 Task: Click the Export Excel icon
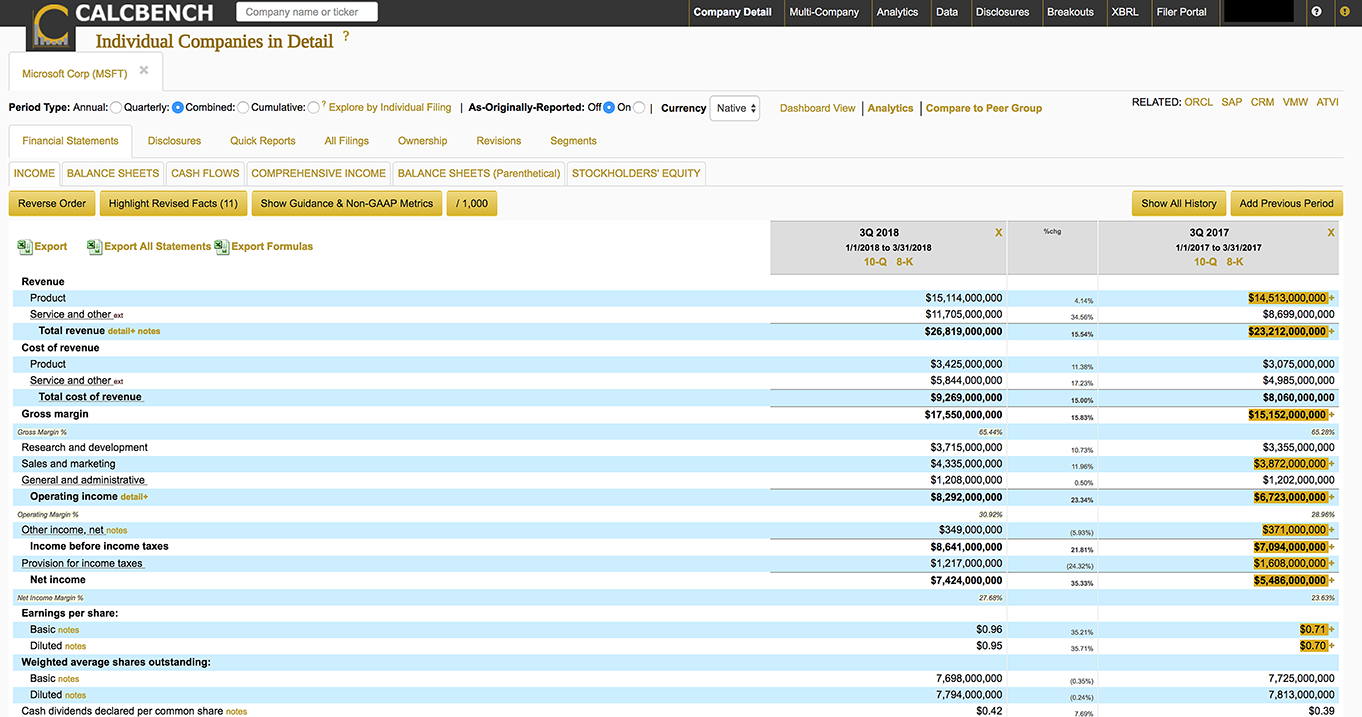point(25,247)
